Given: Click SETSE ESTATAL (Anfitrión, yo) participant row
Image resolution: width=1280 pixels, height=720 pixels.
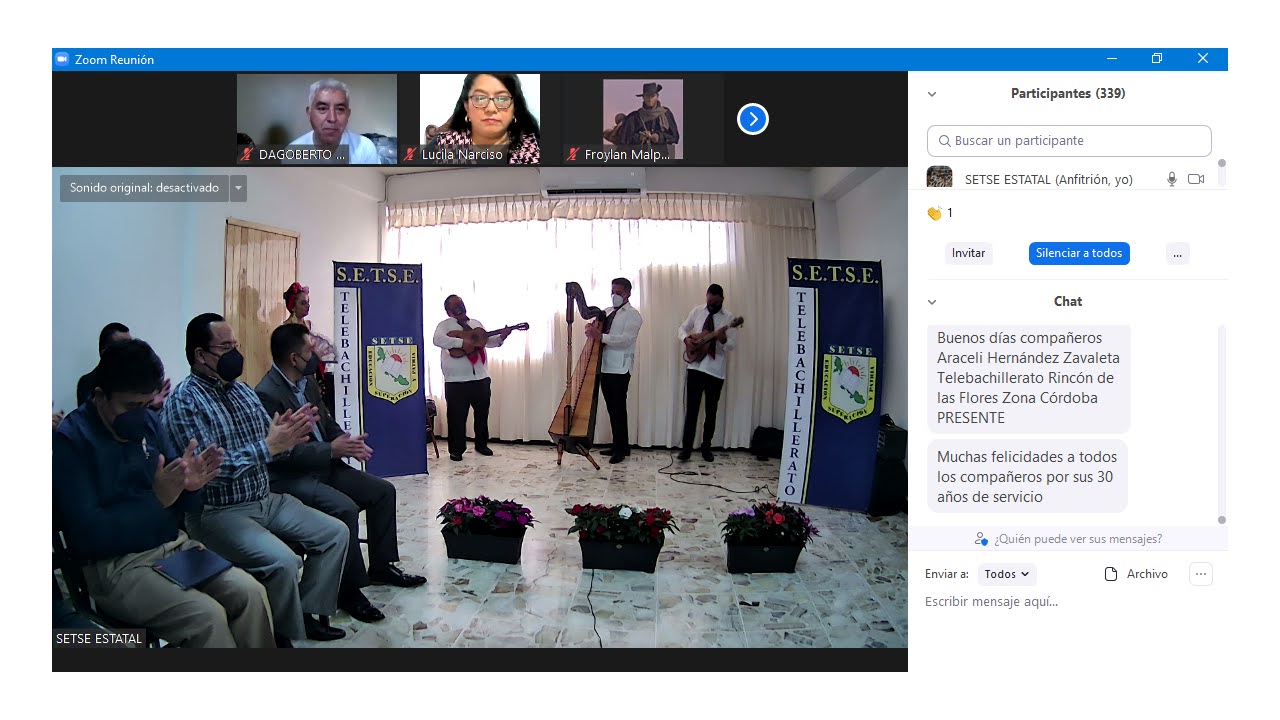Looking at the screenshot, I should coord(1068,179).
